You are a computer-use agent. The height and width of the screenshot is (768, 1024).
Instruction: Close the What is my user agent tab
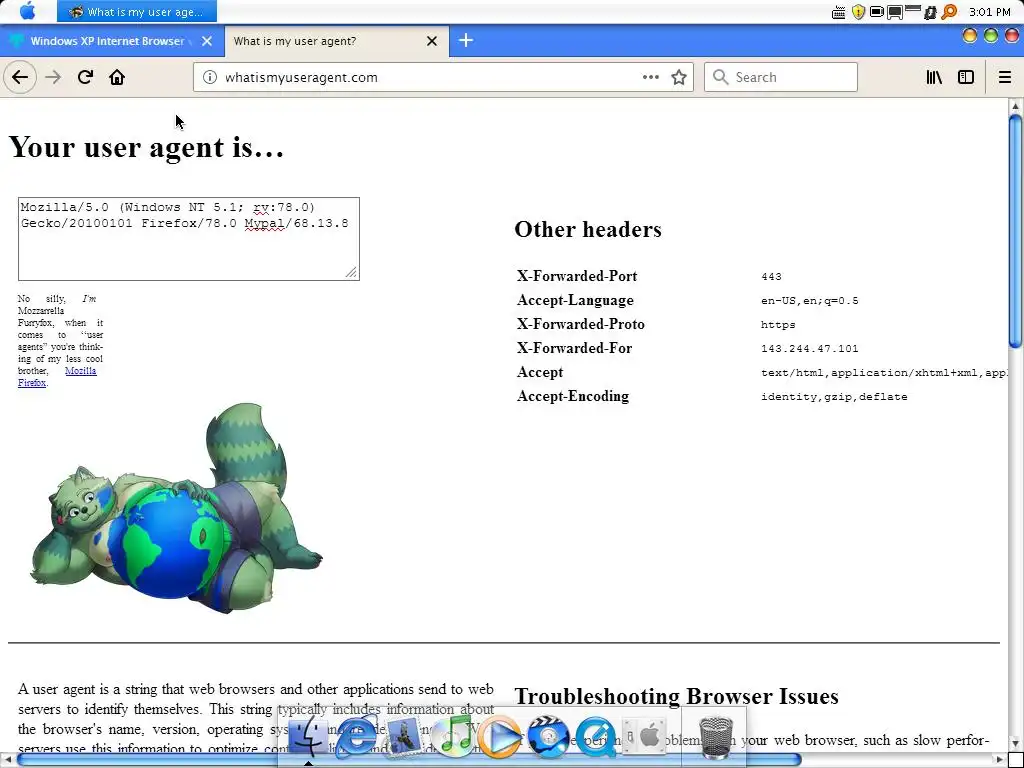click(432, 40)
